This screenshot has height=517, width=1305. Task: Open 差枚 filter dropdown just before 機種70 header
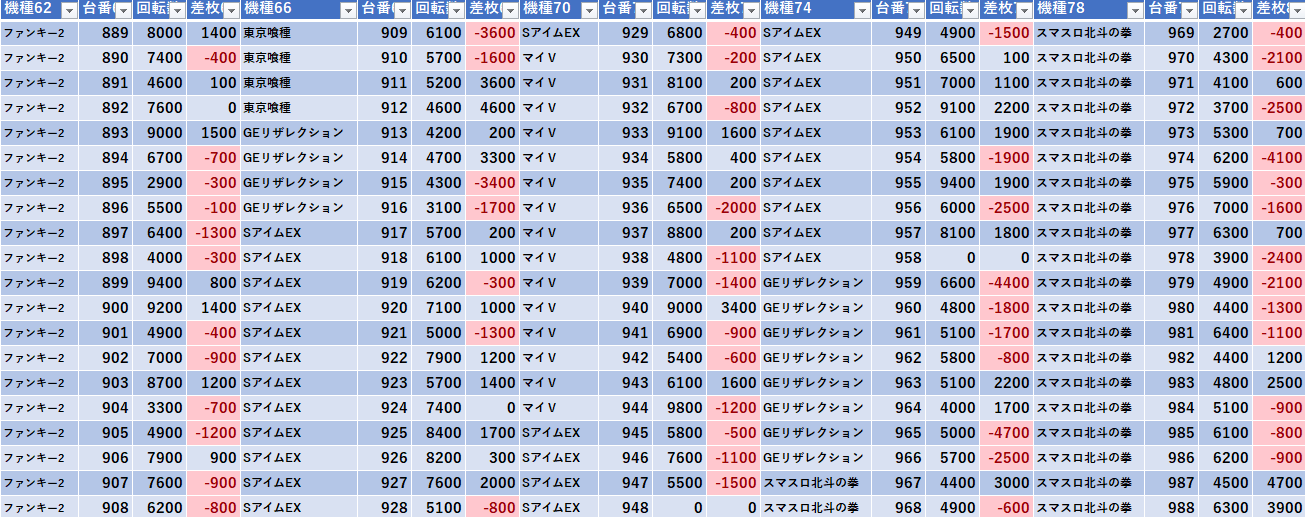pos(510,10)
